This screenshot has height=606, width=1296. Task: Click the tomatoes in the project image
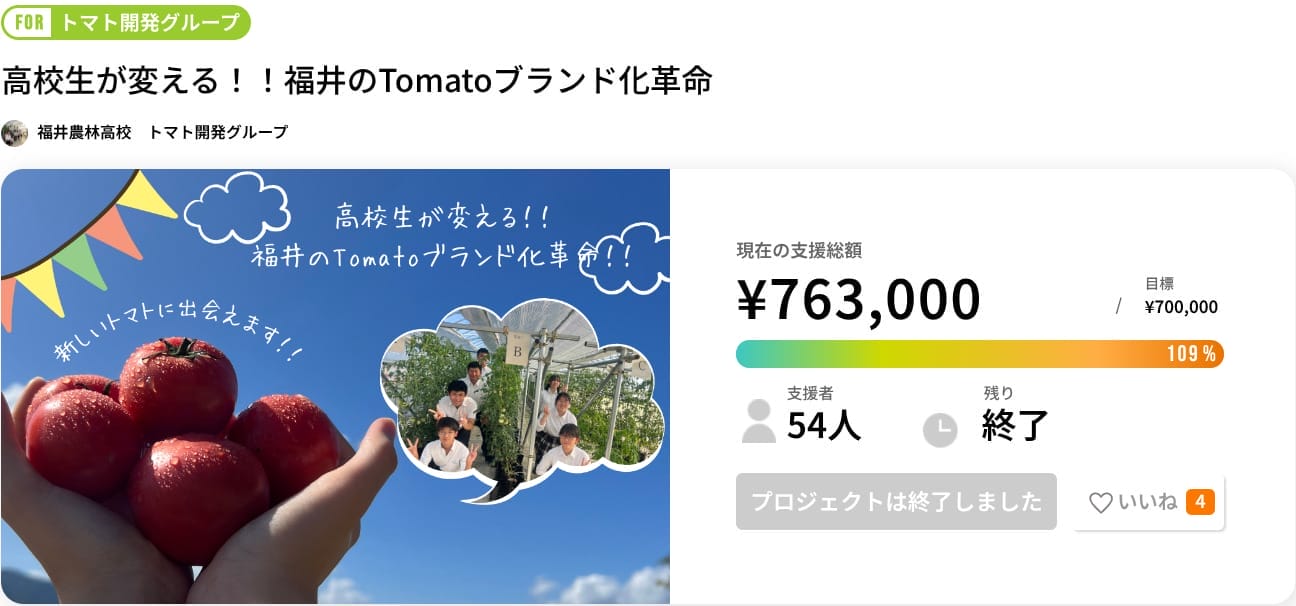coord(180,440)
